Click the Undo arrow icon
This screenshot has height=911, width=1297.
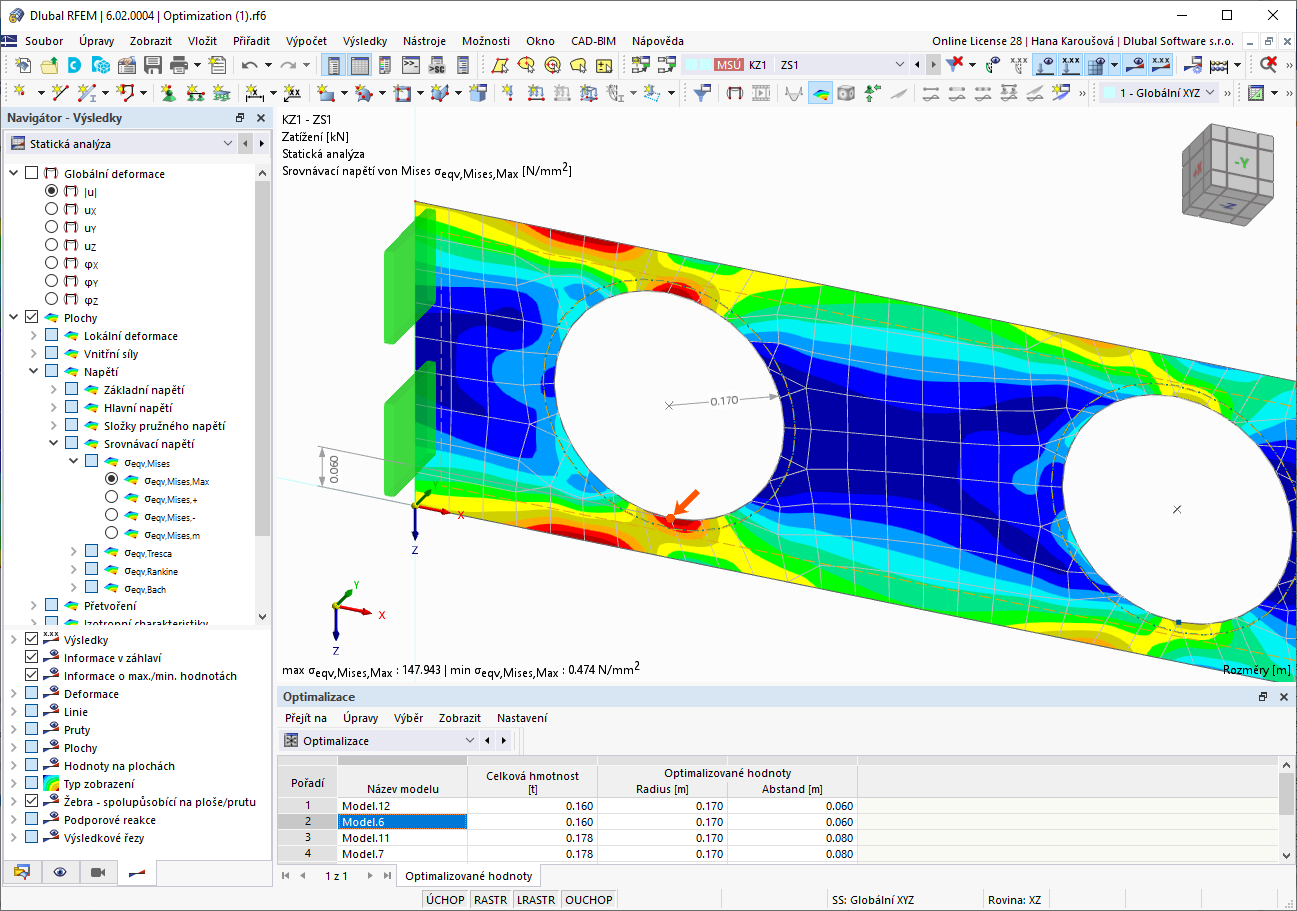[x=249, y=65]
